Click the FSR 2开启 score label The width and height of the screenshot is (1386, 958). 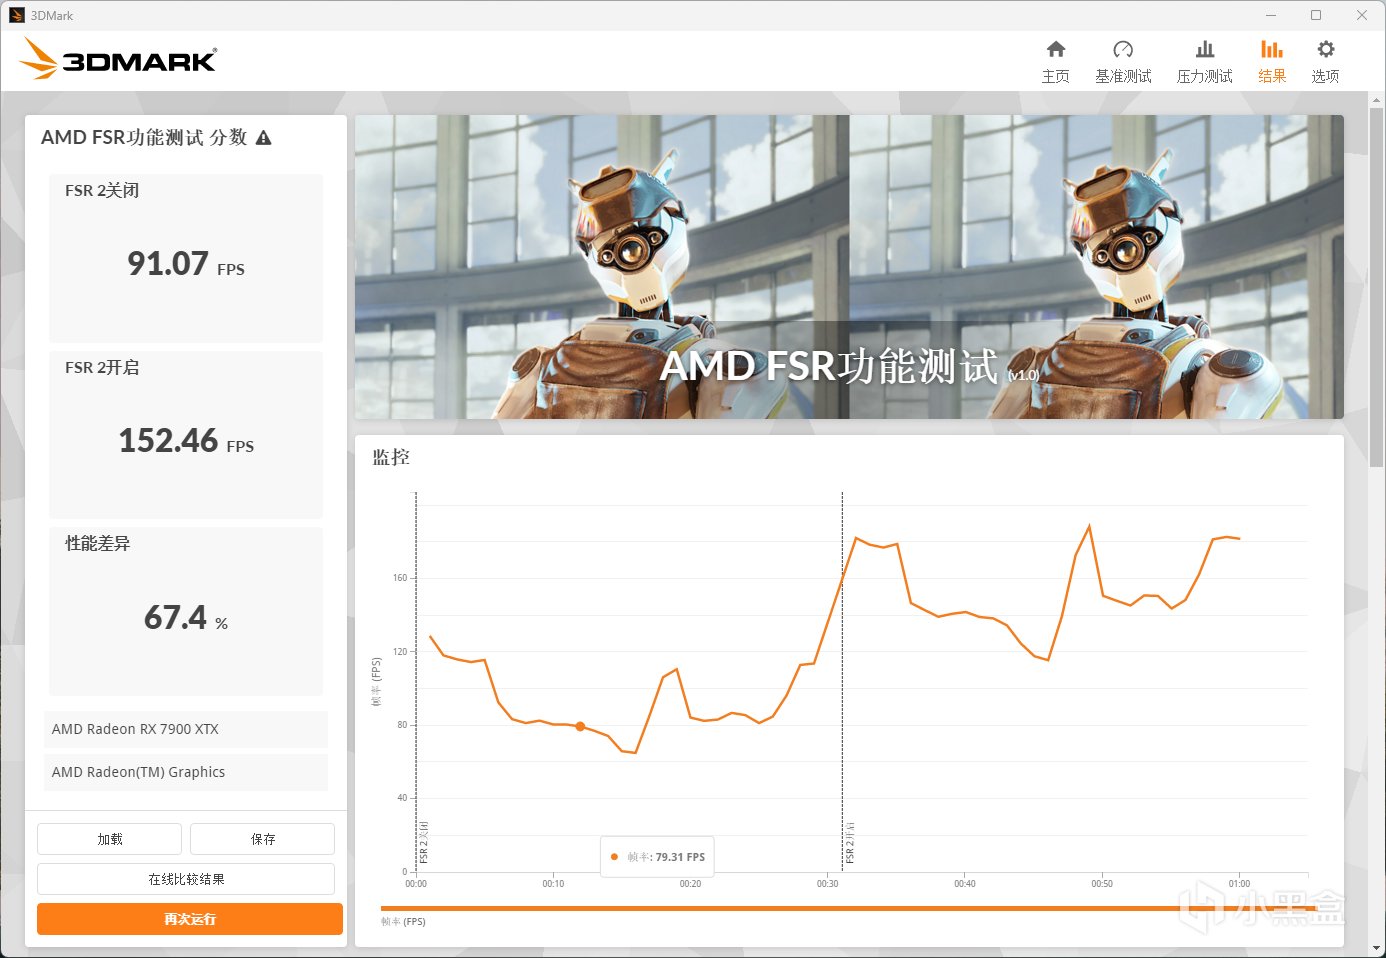[102, 368]
